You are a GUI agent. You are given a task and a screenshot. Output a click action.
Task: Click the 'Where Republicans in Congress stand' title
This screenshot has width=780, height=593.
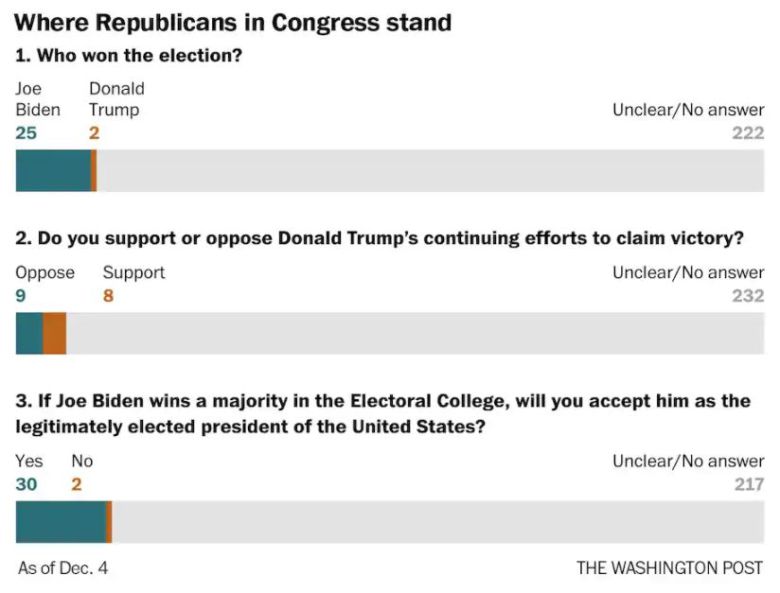[233, 21]
